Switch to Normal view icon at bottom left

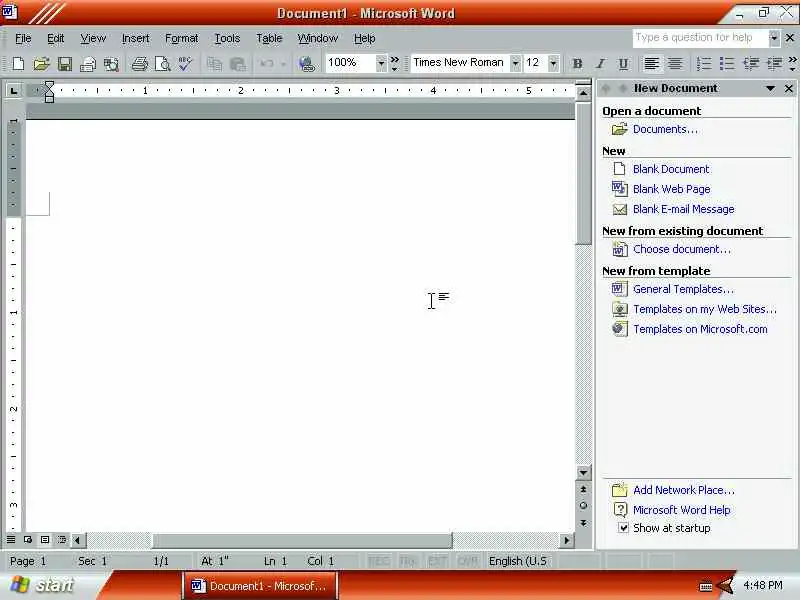tap(11, 539)
